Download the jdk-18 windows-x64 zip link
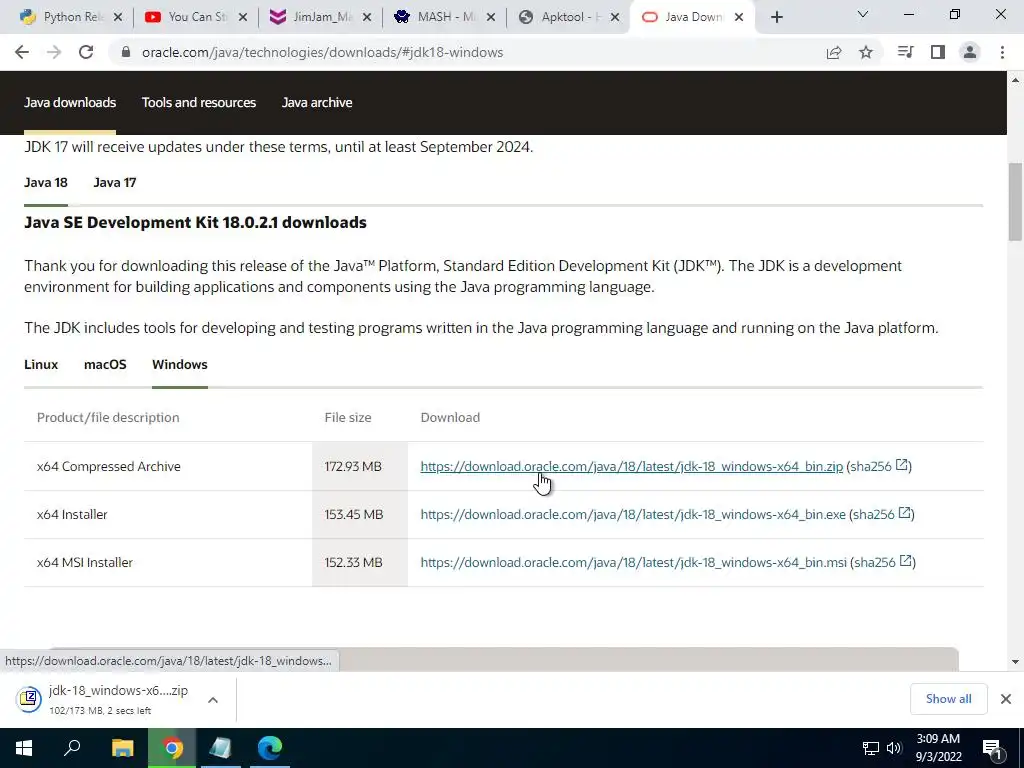Viewport: 1024px width, 768px height. click(632, 466)
